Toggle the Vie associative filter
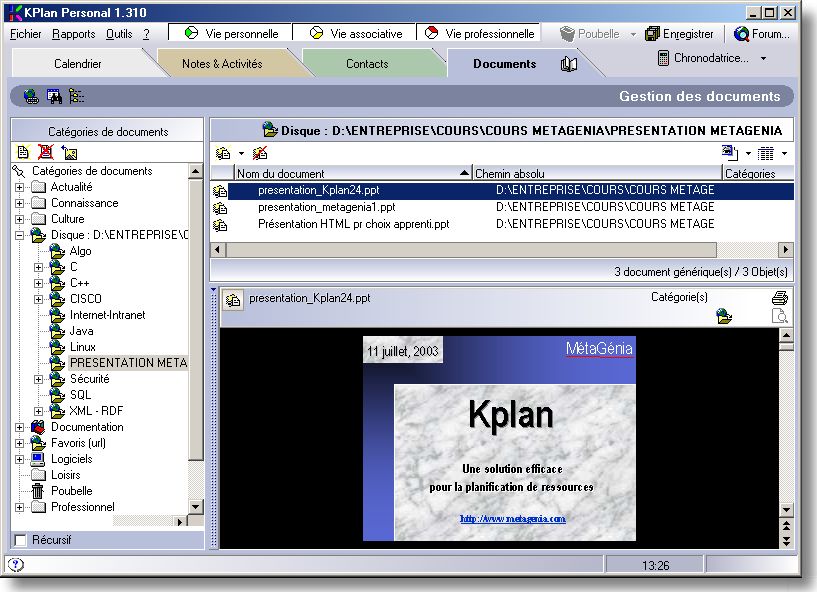Image resolution: width=817 pixels, height=592 pixels. pyautogui.click(x=355, y=33)
